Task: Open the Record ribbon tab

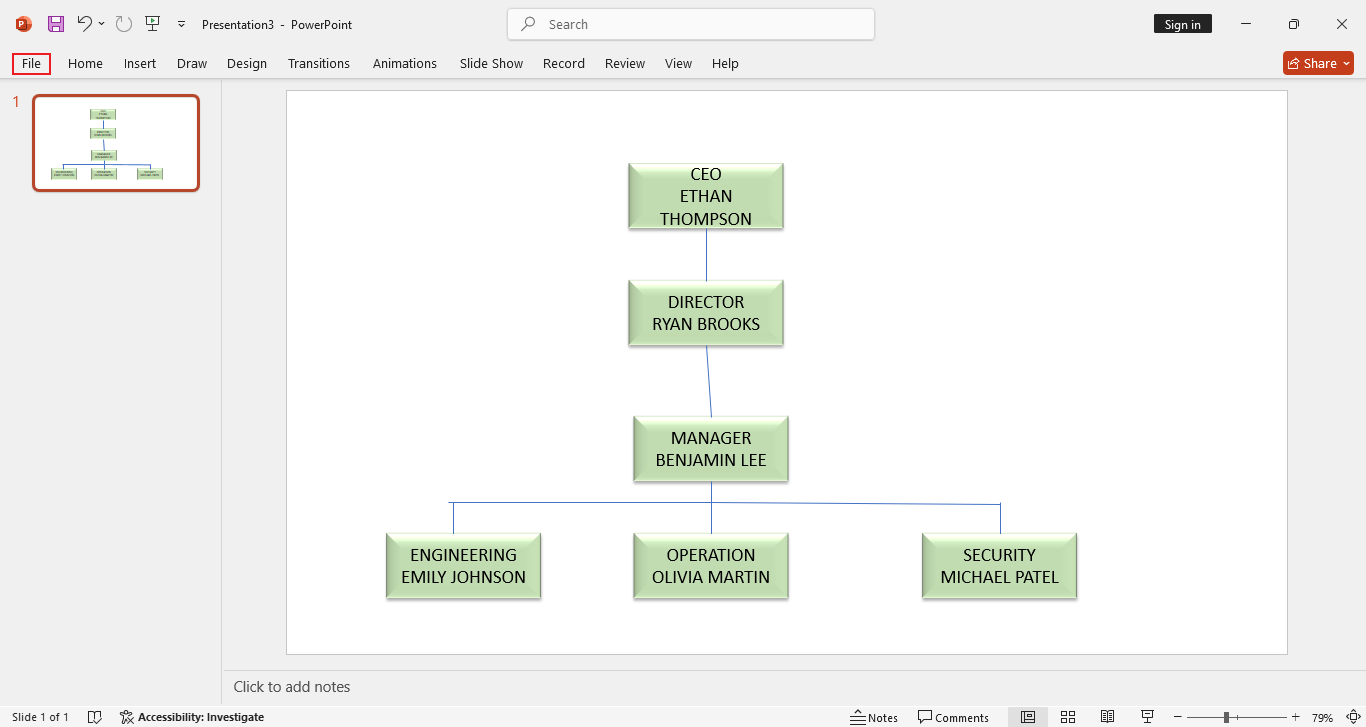Action: [564, 63]
